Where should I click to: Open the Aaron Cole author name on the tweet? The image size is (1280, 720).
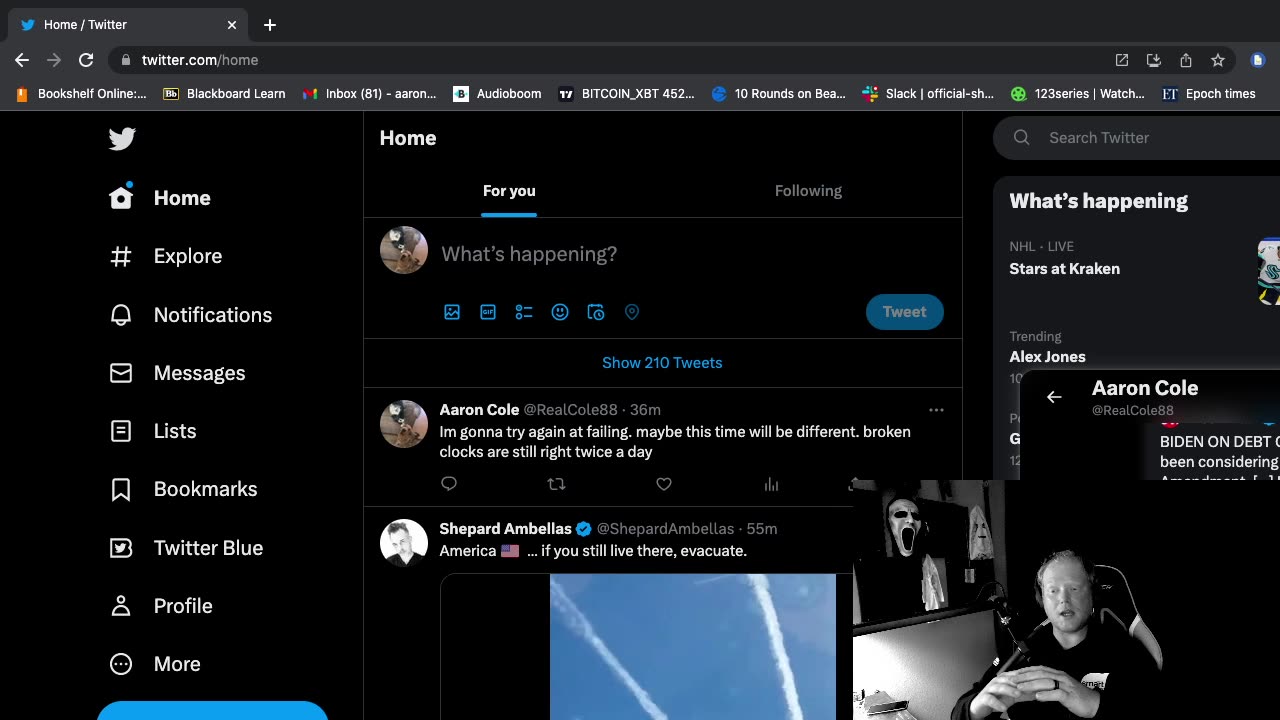479,410
